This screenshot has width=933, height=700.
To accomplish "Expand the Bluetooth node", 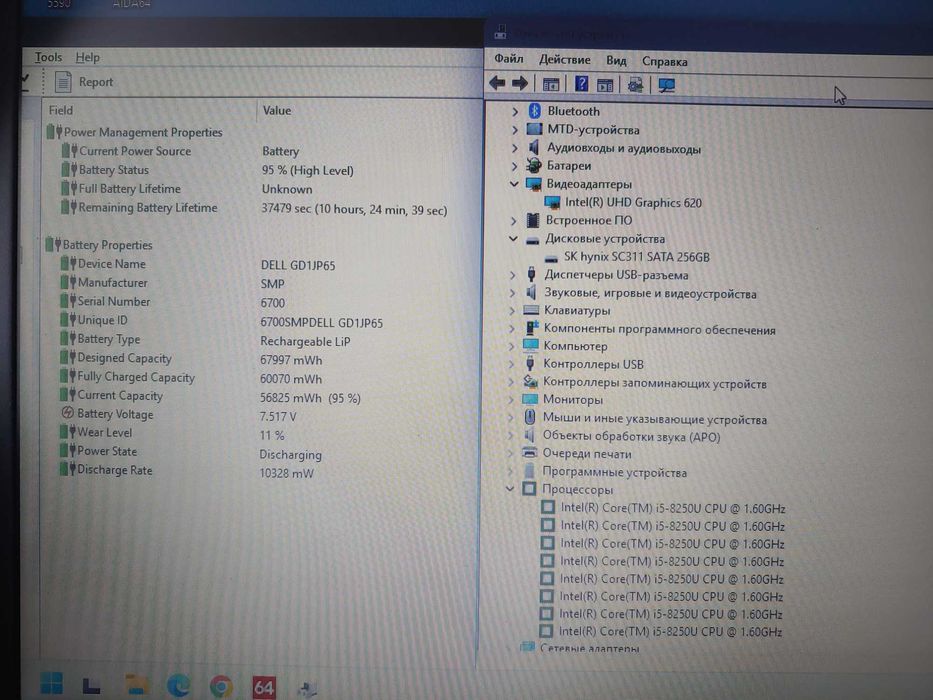I will 515,111.
